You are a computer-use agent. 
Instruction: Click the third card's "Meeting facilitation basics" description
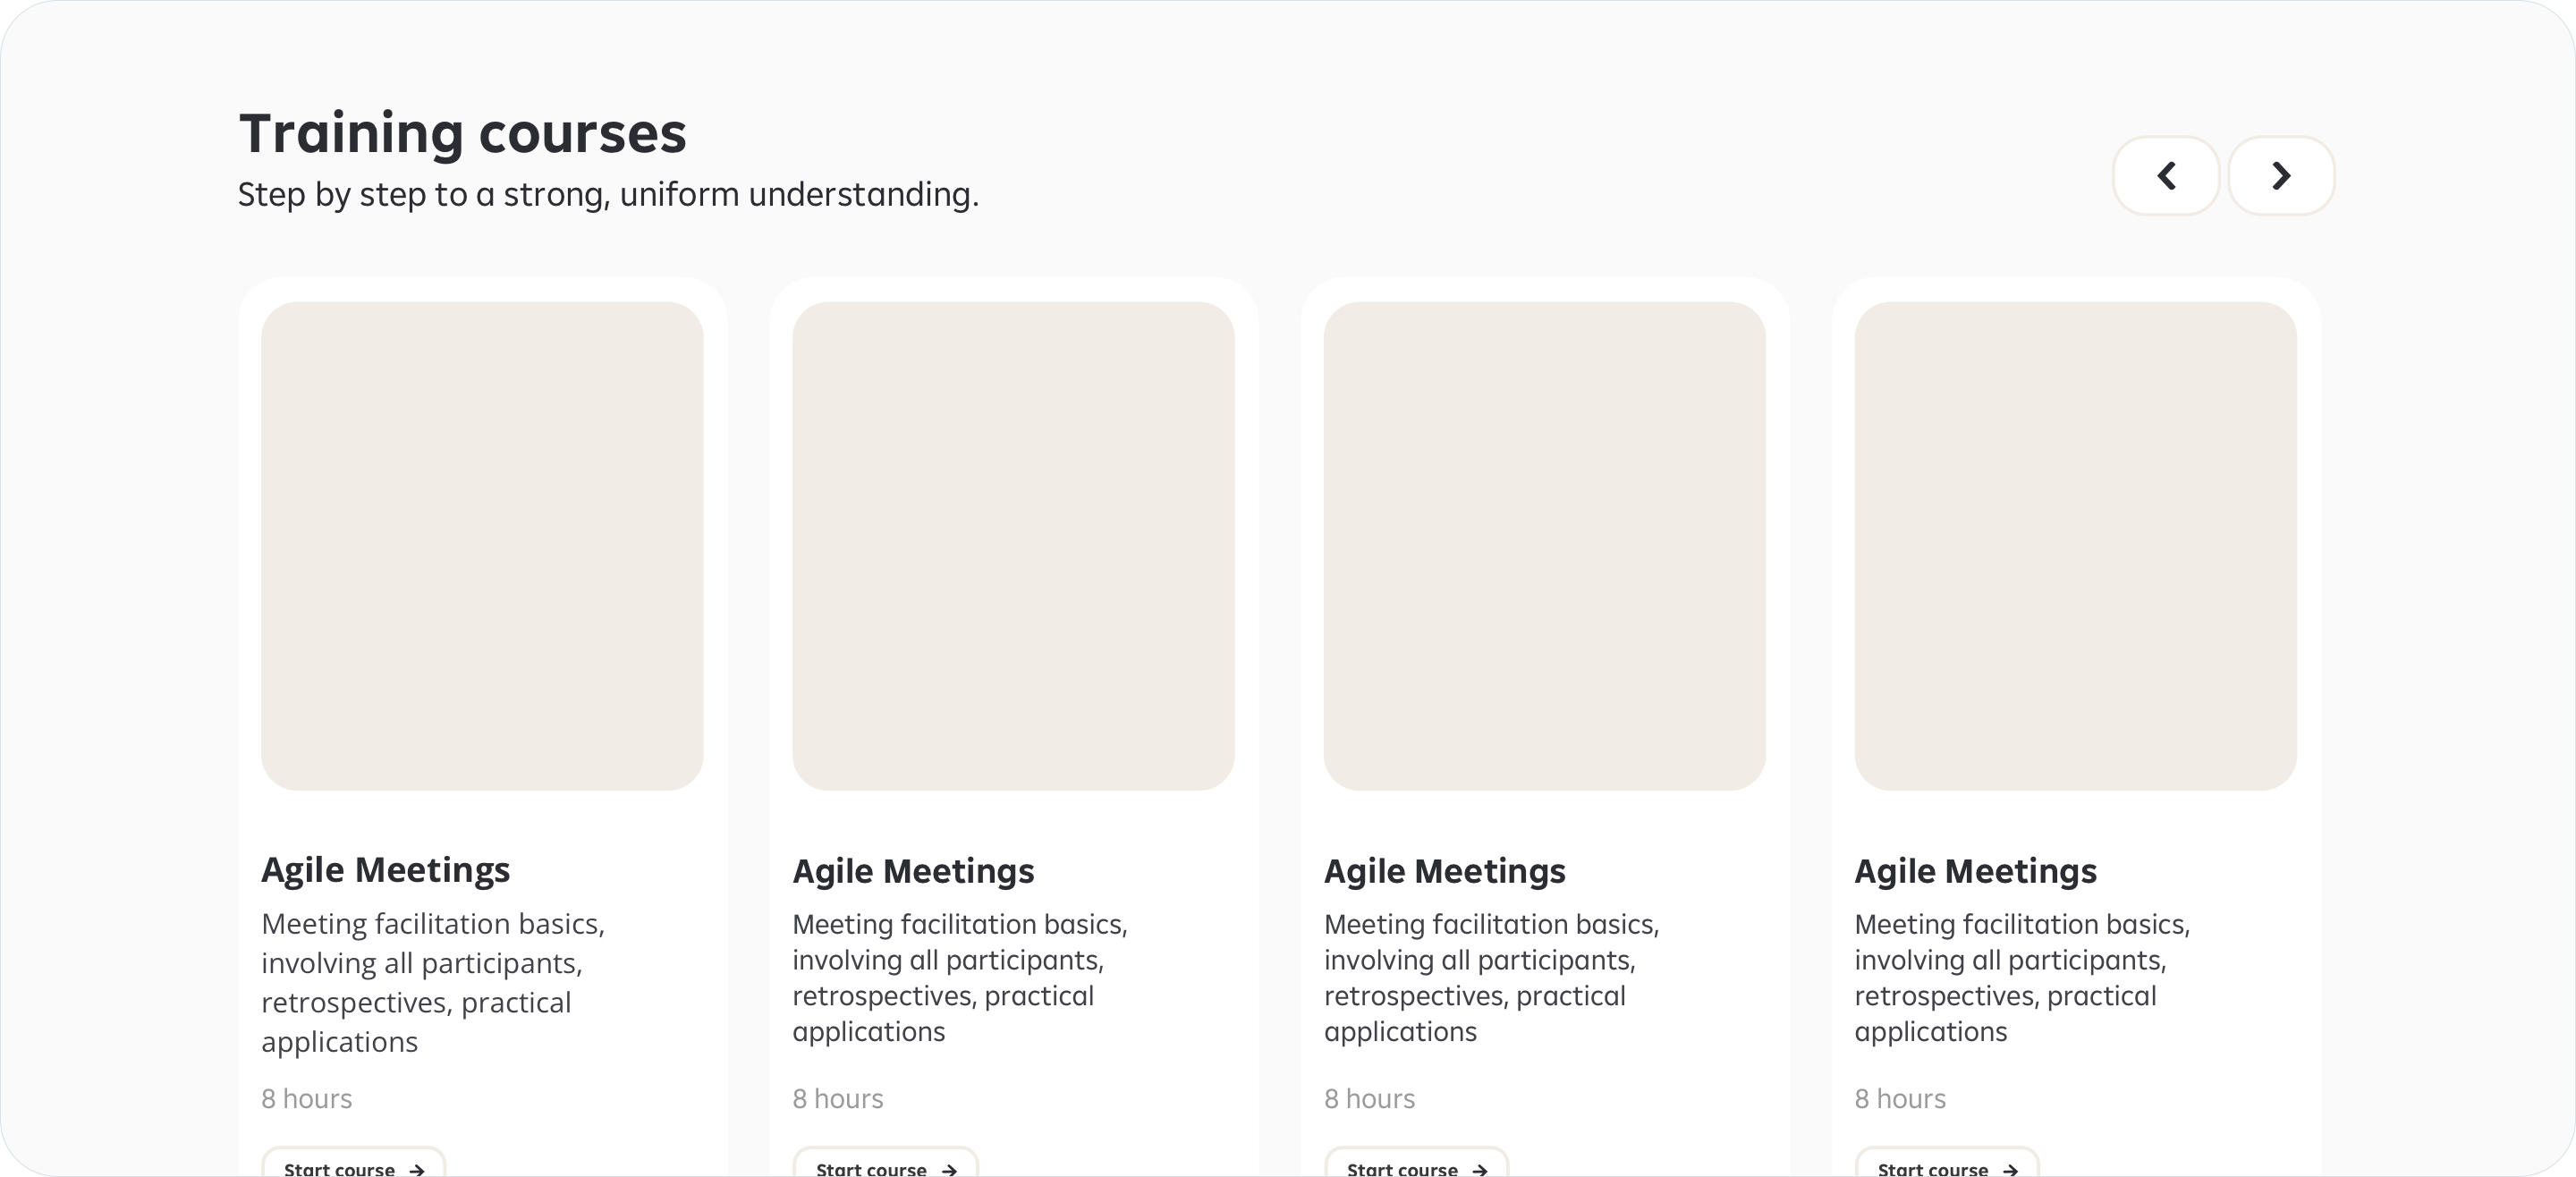click(1491, 977)
